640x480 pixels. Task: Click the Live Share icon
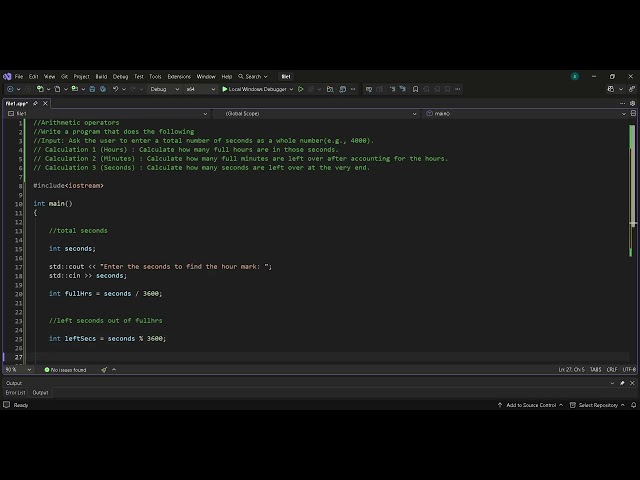click(632, 89)
